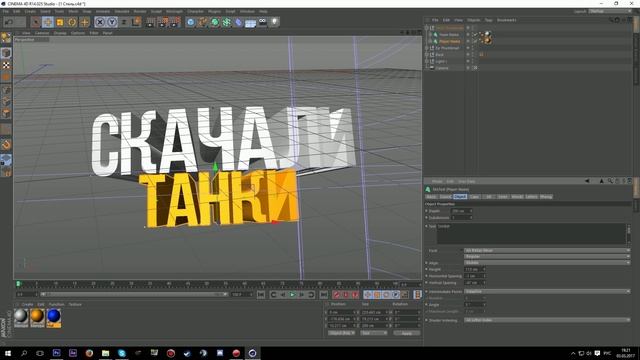This screenshot has height=360, width=640.
Task: Play the animation forward
Action: pos(292,294)
